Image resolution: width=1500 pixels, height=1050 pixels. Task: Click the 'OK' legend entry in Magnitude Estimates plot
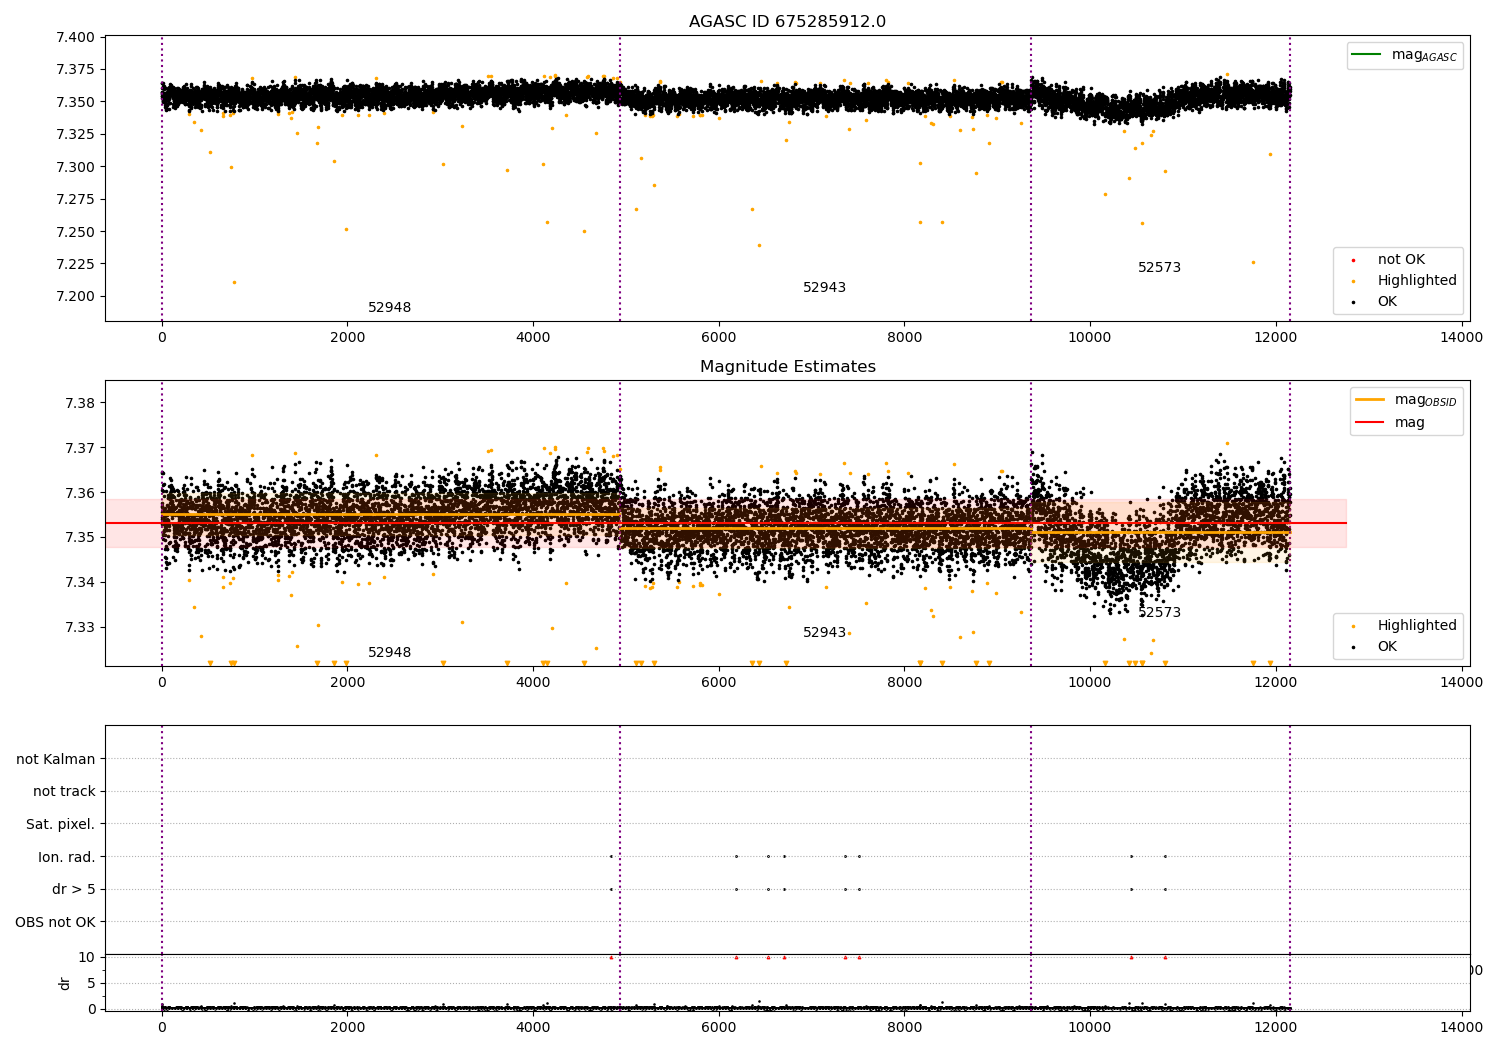(x=1374, y=647)
